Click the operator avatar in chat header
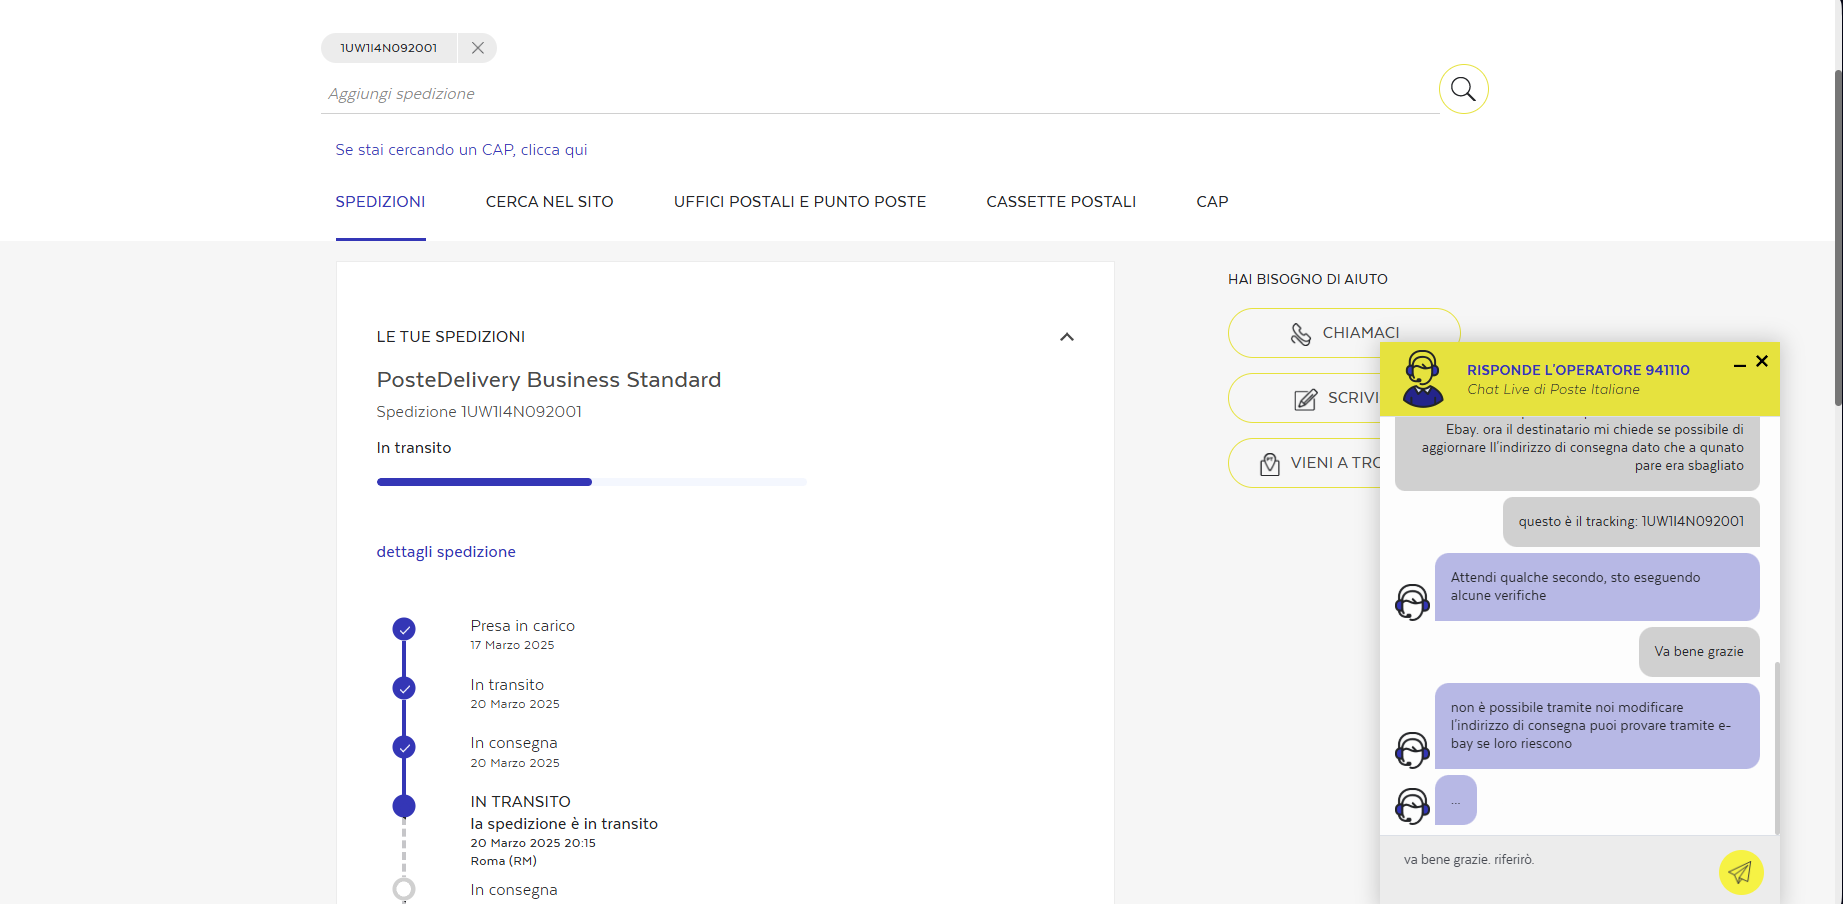This screenshot has height=904, width=1843. pyautogui.click(x=1423, y=379)
